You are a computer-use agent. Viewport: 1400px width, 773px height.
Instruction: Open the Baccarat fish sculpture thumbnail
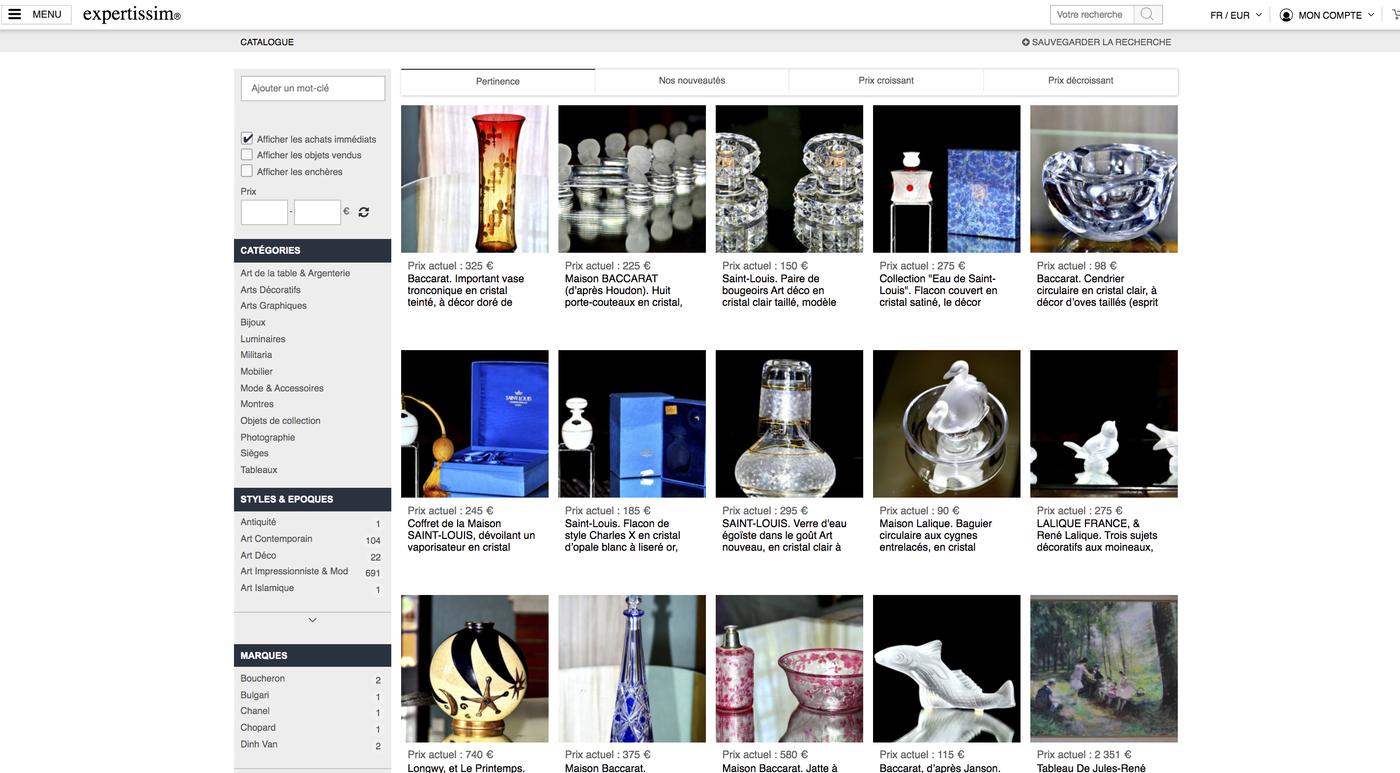pos(947,669)
